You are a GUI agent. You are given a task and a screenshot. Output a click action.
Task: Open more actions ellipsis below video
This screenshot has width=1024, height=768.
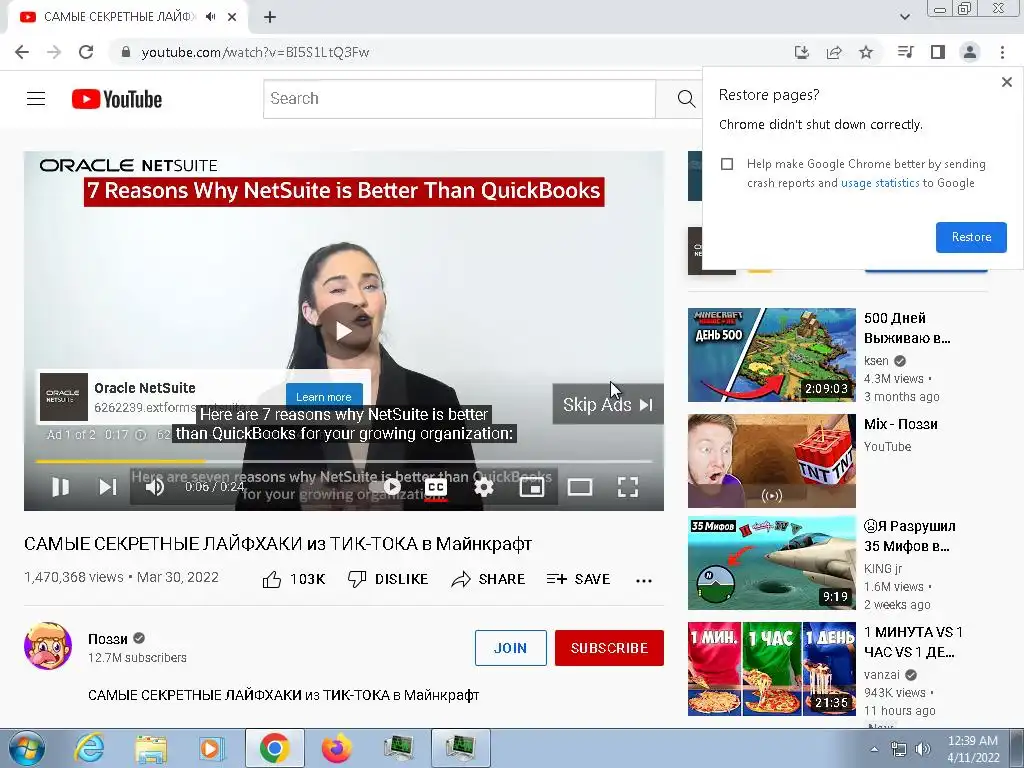pyautogui.click(x=644, y=580)
